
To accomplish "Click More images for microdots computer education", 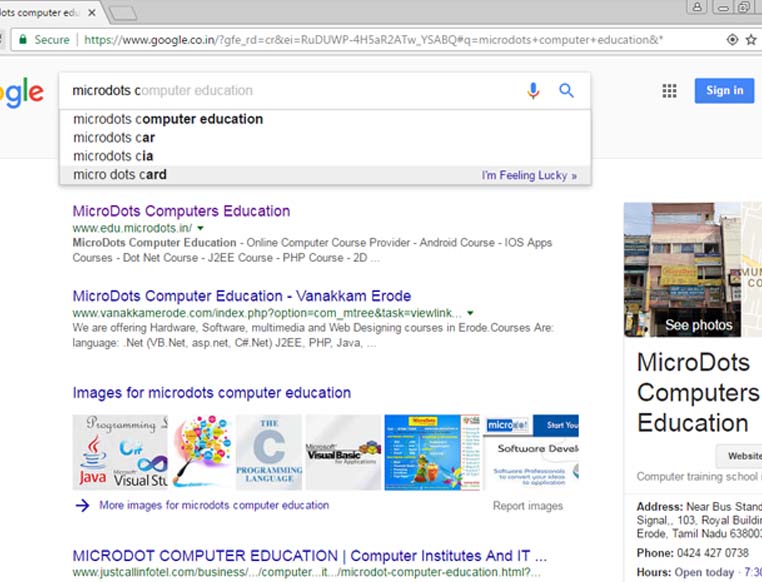I will pos(214,505).
